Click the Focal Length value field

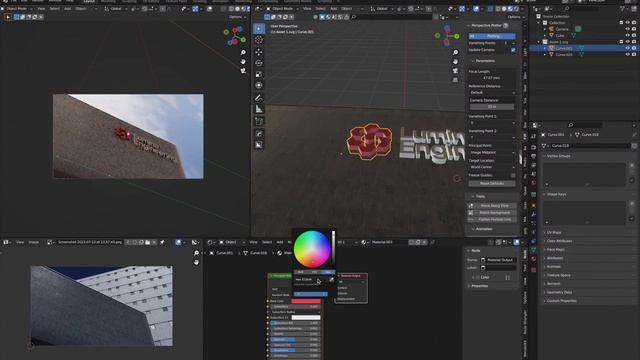click(x=491, y=78)
